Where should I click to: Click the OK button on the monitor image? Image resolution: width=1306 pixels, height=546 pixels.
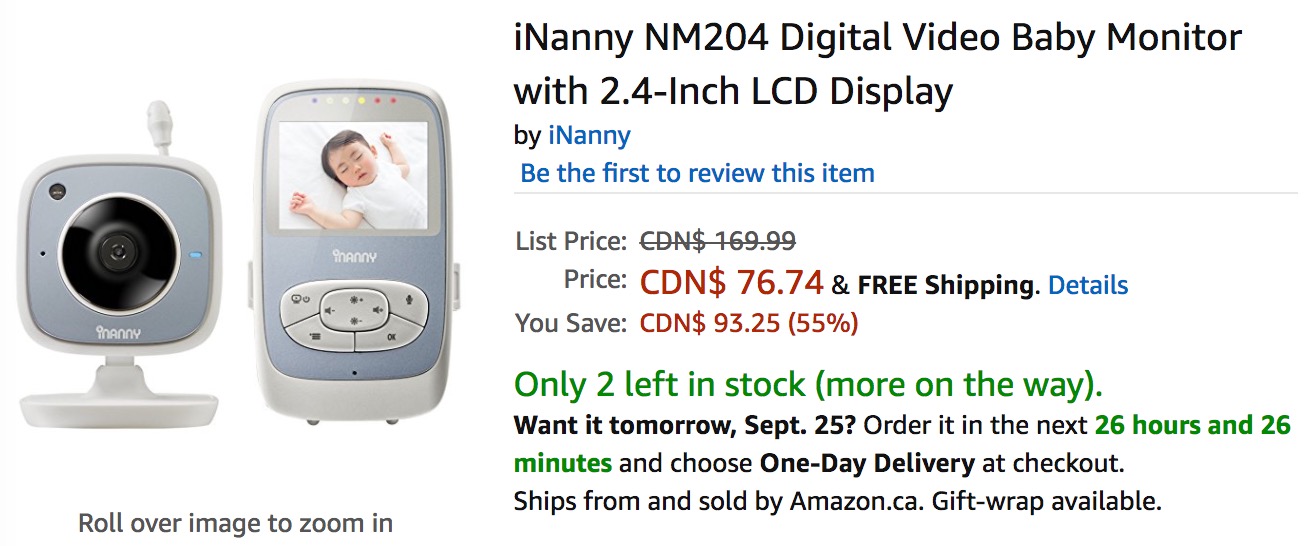391,337
